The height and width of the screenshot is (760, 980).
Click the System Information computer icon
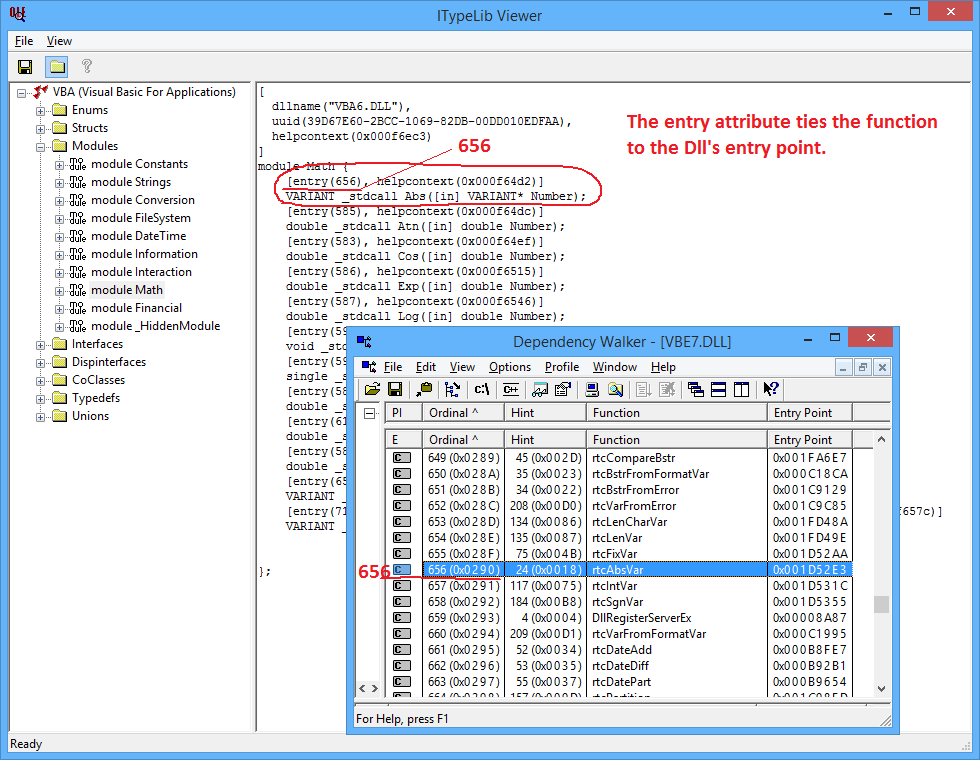click(592, 389)
